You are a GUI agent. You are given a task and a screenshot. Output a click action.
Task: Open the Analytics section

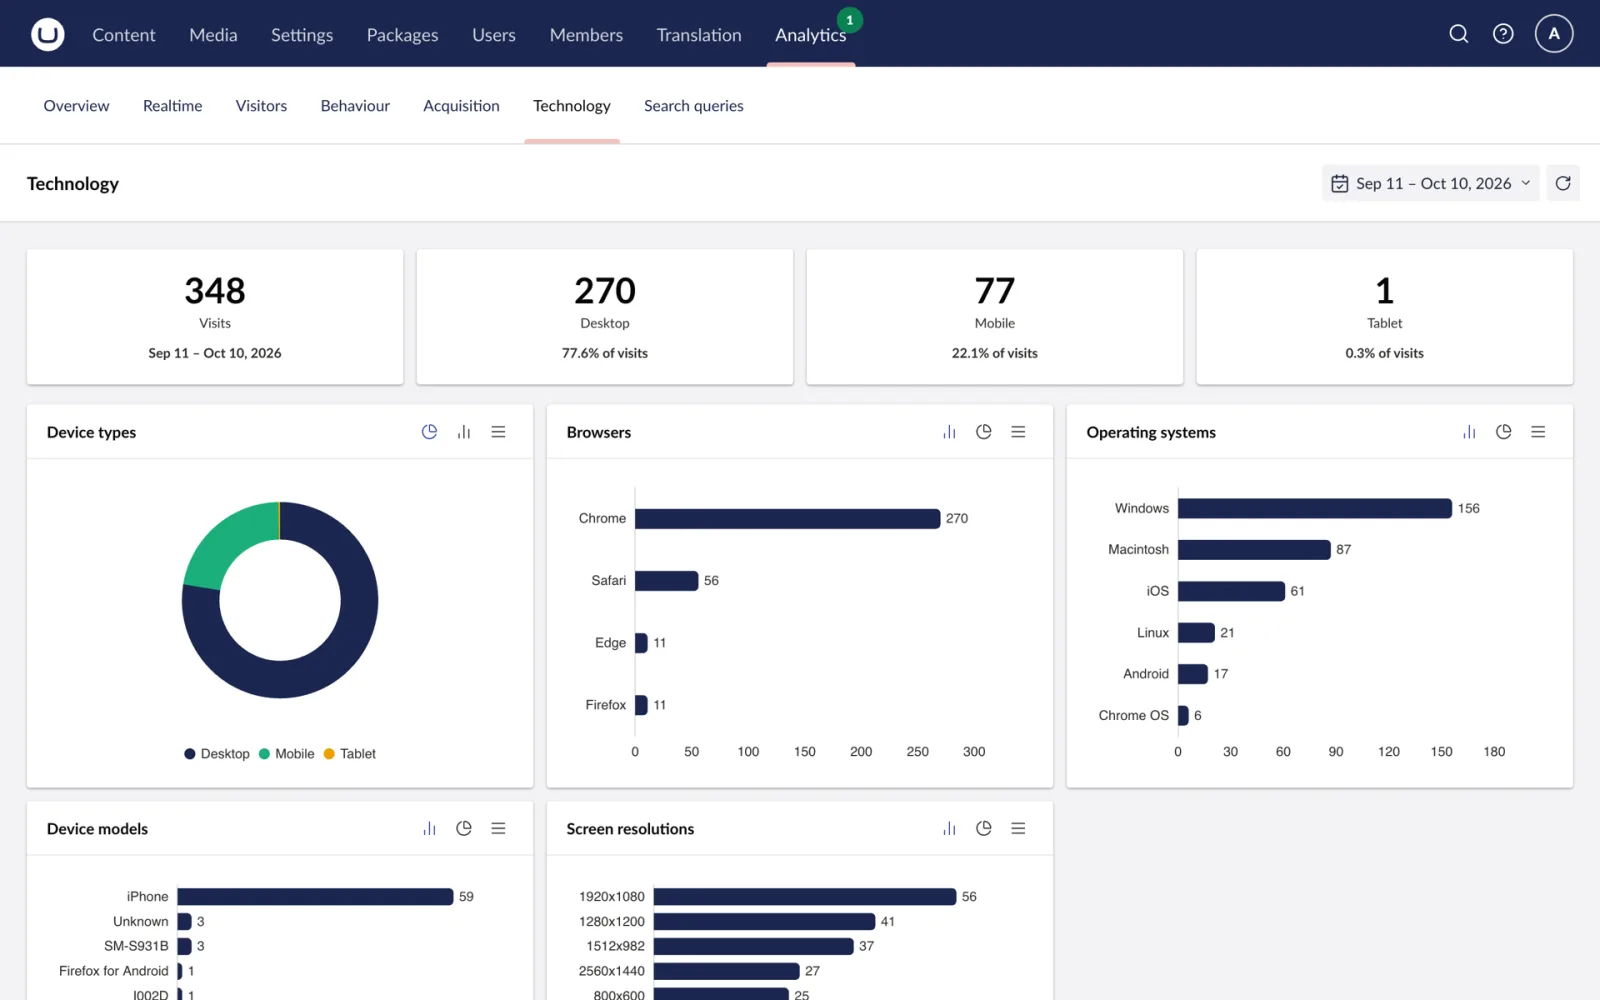pos(810,35)
